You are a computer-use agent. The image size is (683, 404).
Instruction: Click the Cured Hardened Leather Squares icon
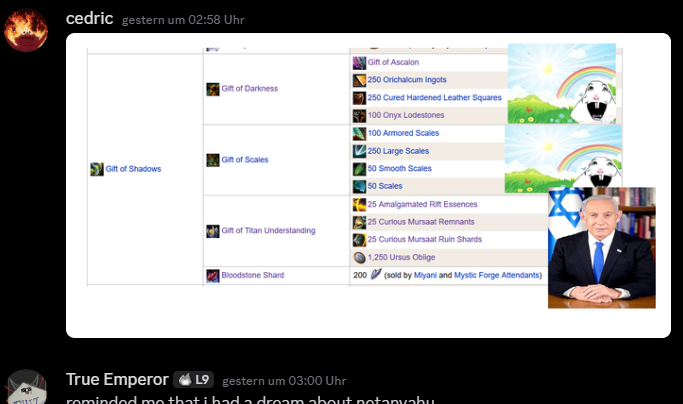pyautogui.click(x=359, y=98)
